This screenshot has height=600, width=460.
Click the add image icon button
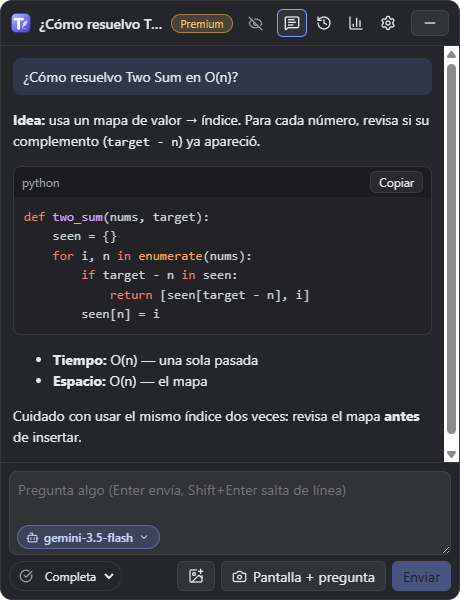click(196, 576)
